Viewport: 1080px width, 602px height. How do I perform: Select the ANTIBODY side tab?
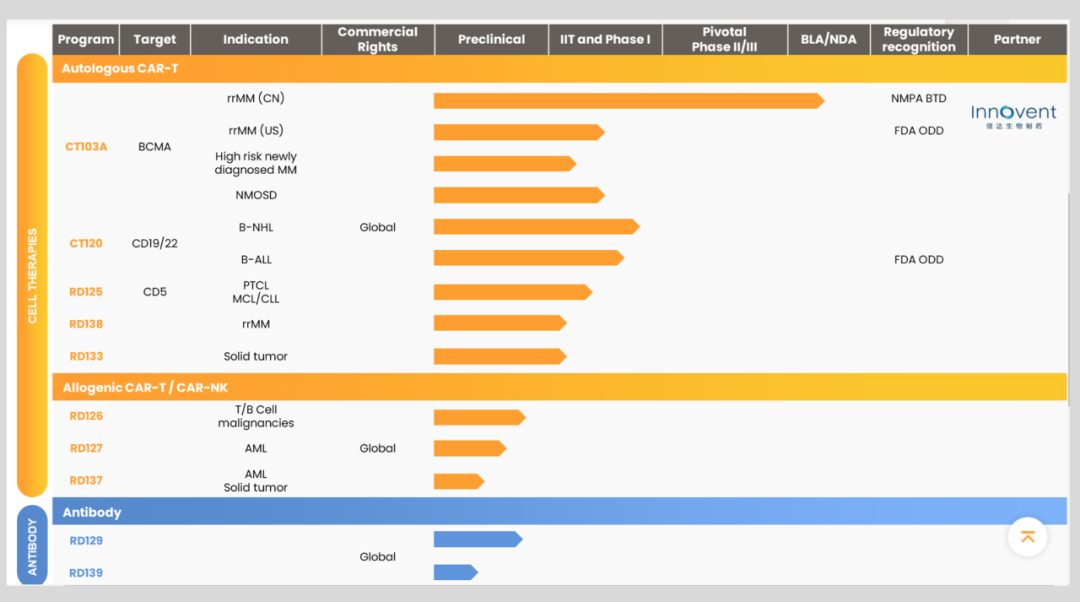[x=32, y=546]
